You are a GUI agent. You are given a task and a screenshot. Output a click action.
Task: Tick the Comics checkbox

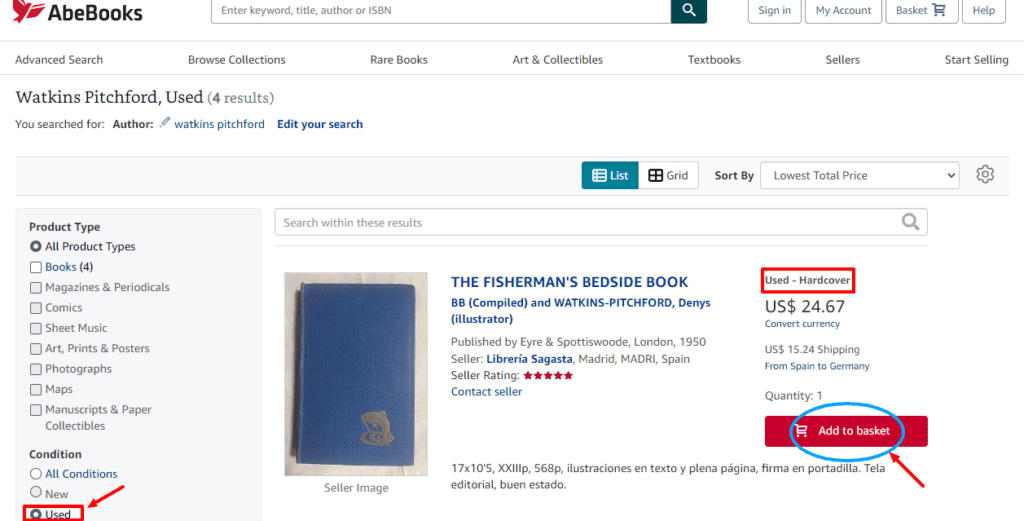tap(35, 308)
